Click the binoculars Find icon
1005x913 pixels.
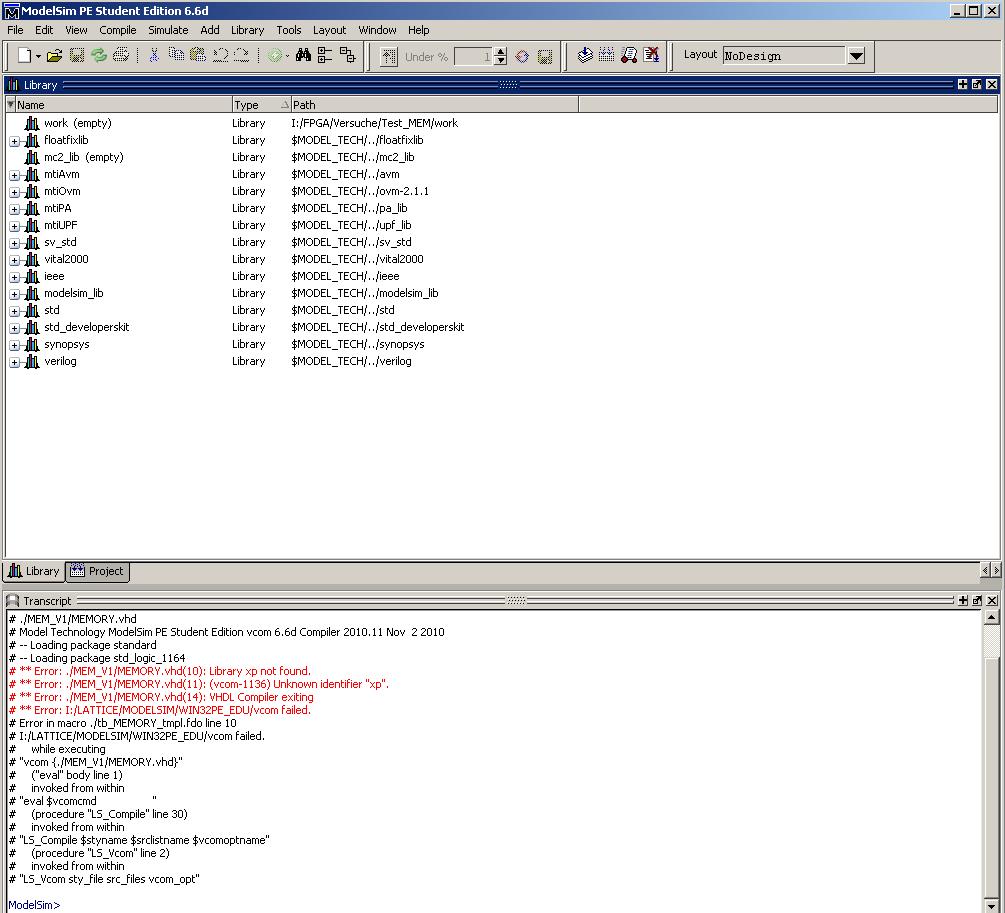click(x=303, y=55)
